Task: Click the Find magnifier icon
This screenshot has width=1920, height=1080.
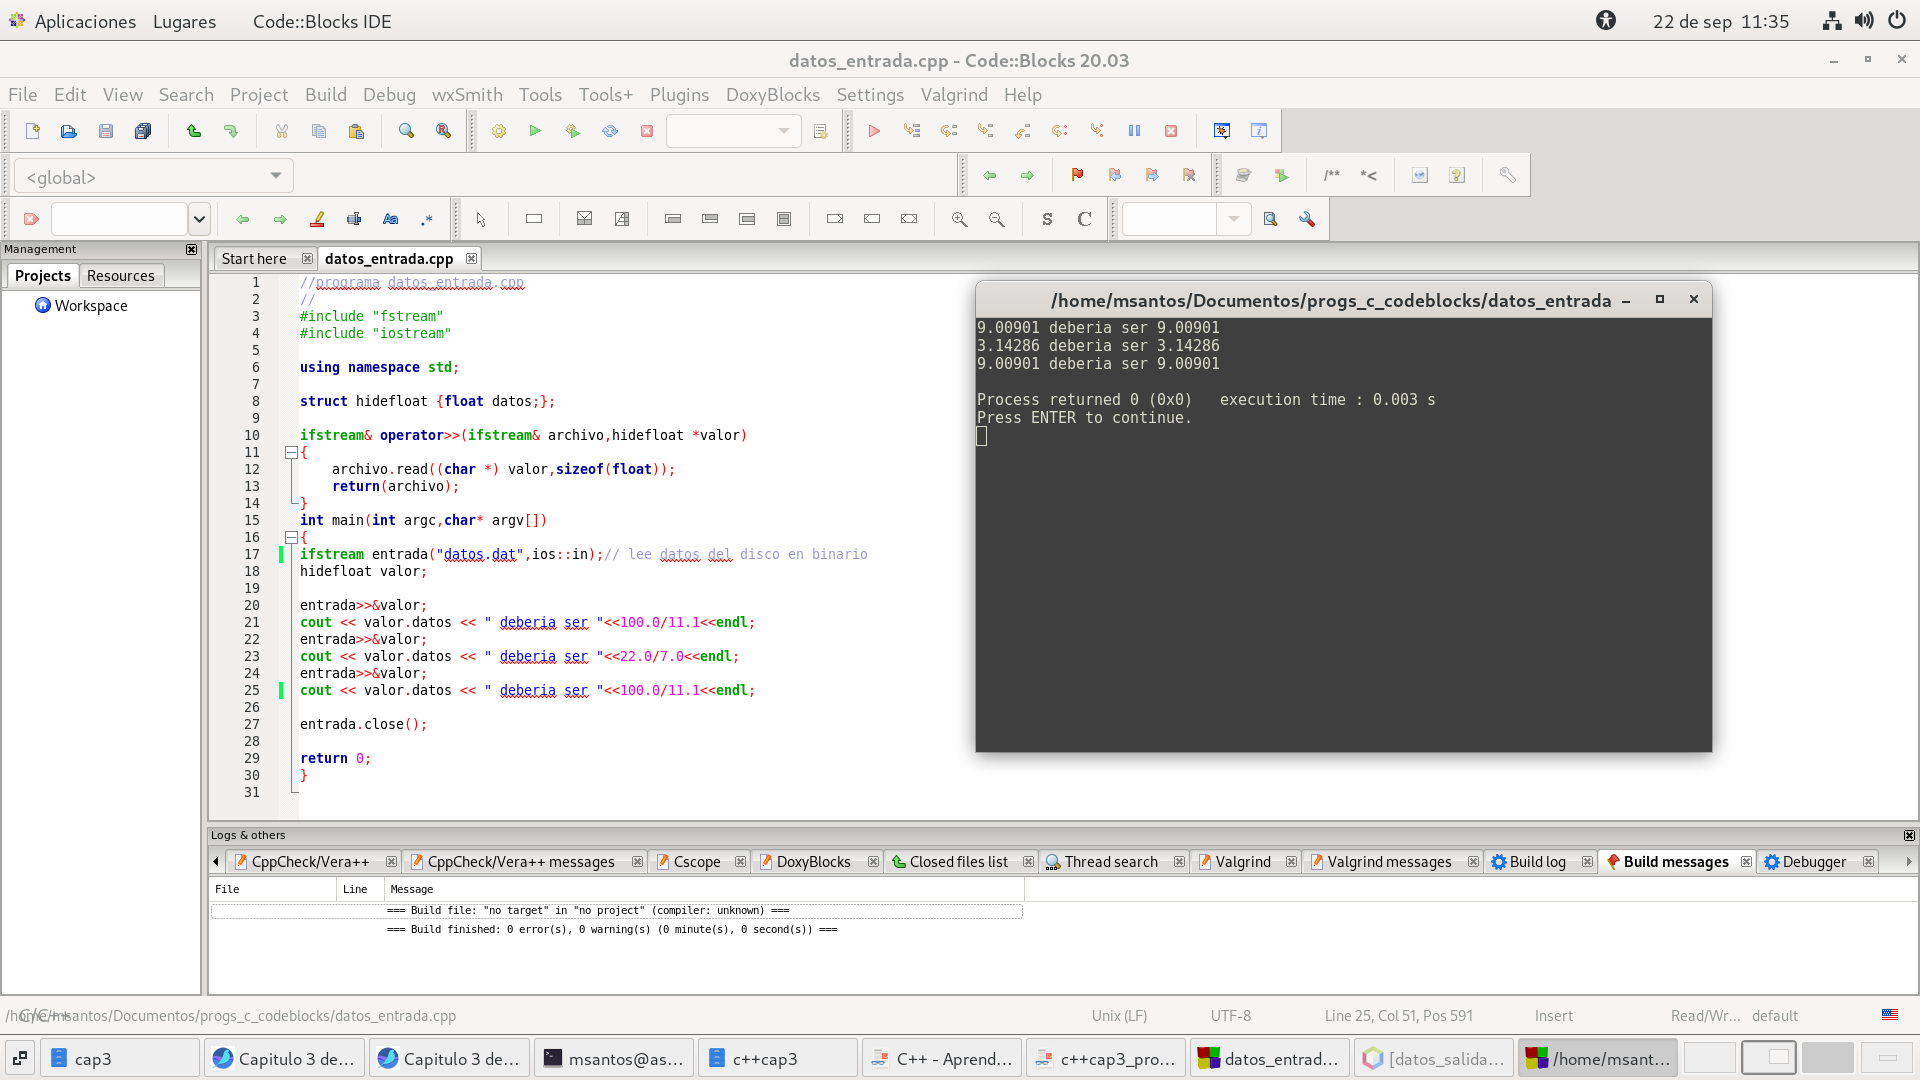Action: coord(406,131)
